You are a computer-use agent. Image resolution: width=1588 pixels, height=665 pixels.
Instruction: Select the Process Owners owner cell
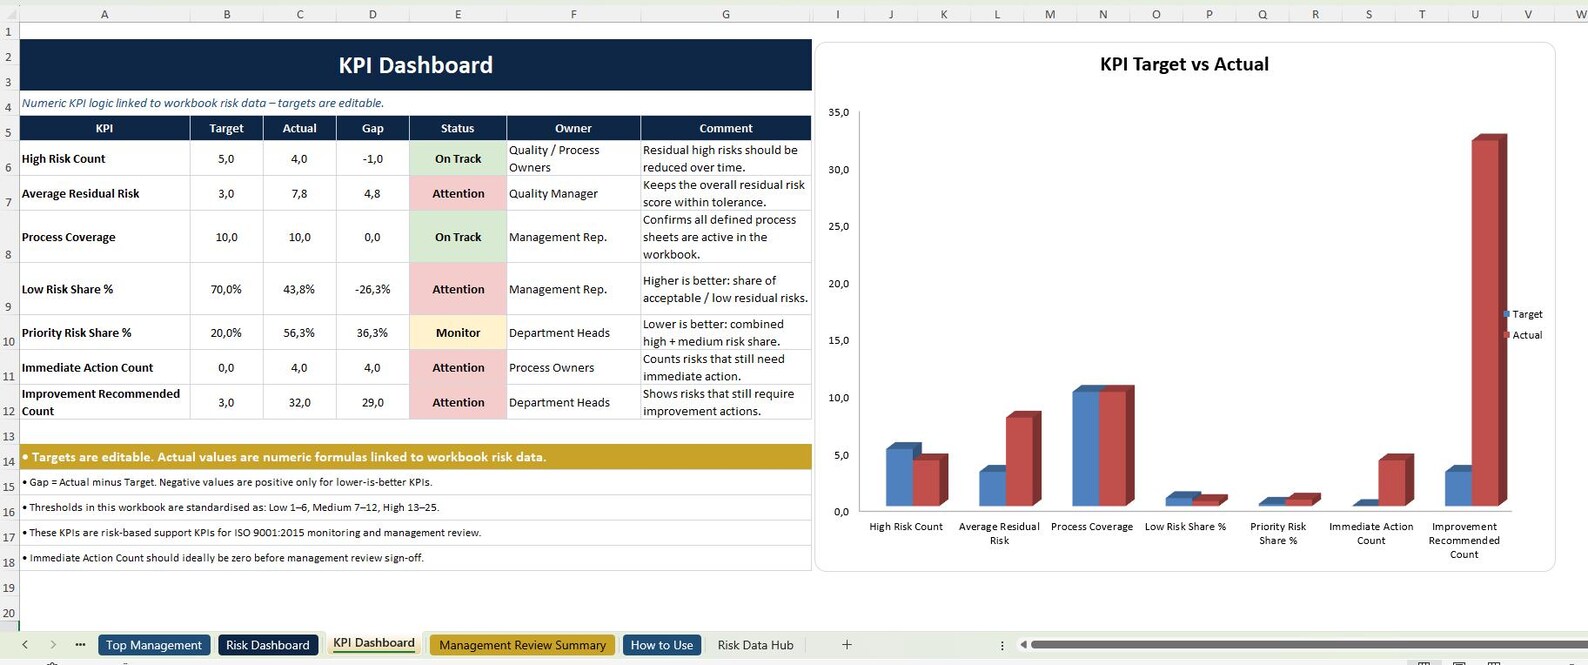tap(574, 367)
